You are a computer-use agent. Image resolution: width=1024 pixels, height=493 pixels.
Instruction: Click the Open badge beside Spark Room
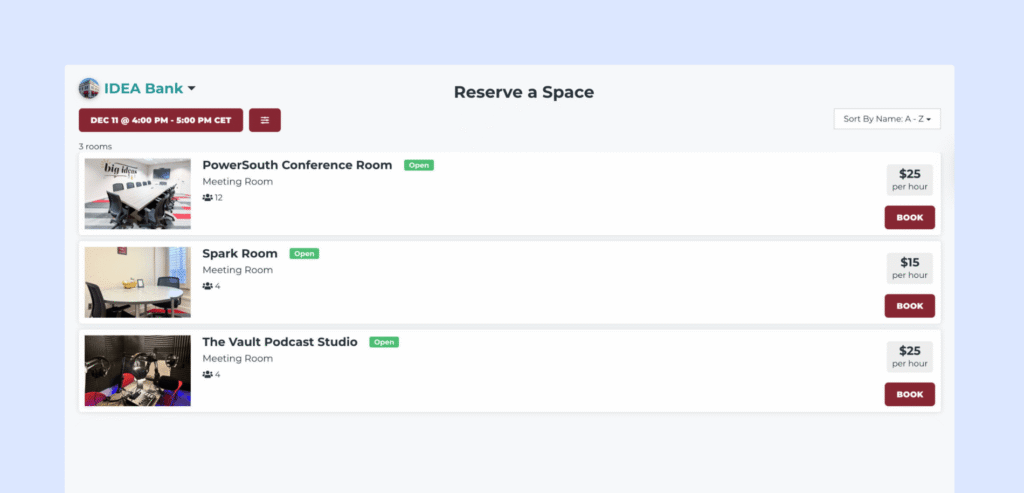click(x=304, y=253)
